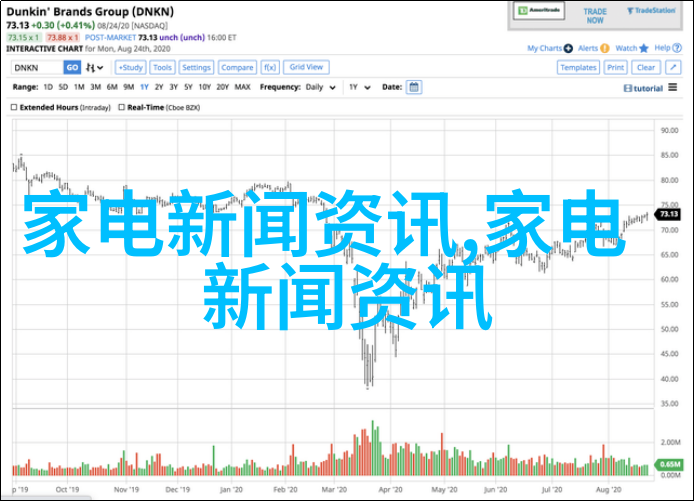Switch to Grid View
Image resolution: width=695 pixels, height=502 pixels.
pyautogui.click(x=306, y=67)
